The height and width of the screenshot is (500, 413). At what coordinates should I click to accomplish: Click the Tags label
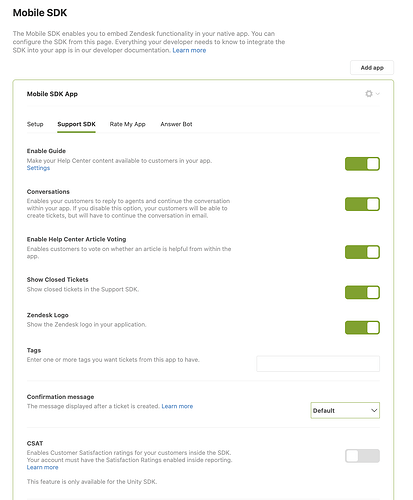tap(34, 350)
